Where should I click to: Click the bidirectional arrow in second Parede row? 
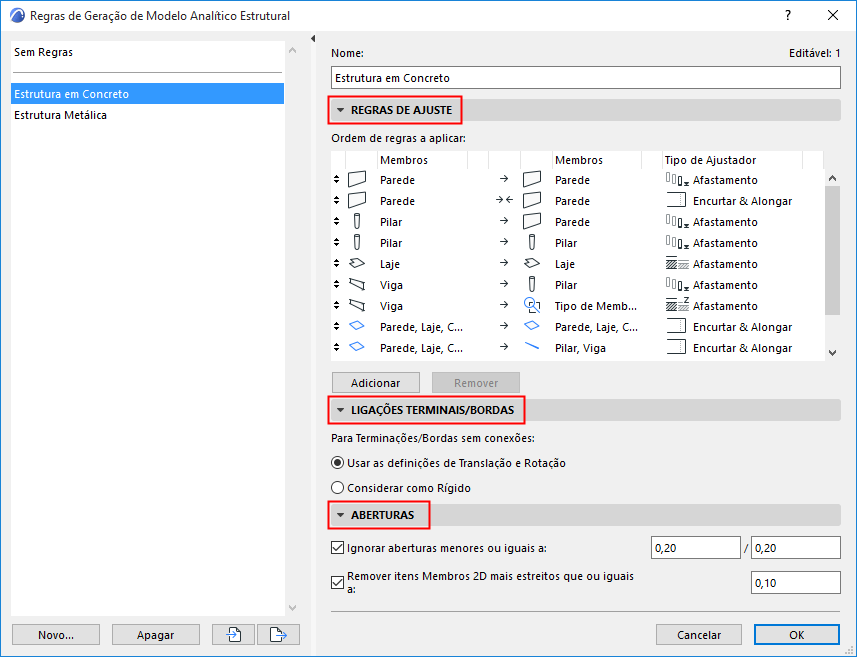click(x=504, y=200)
